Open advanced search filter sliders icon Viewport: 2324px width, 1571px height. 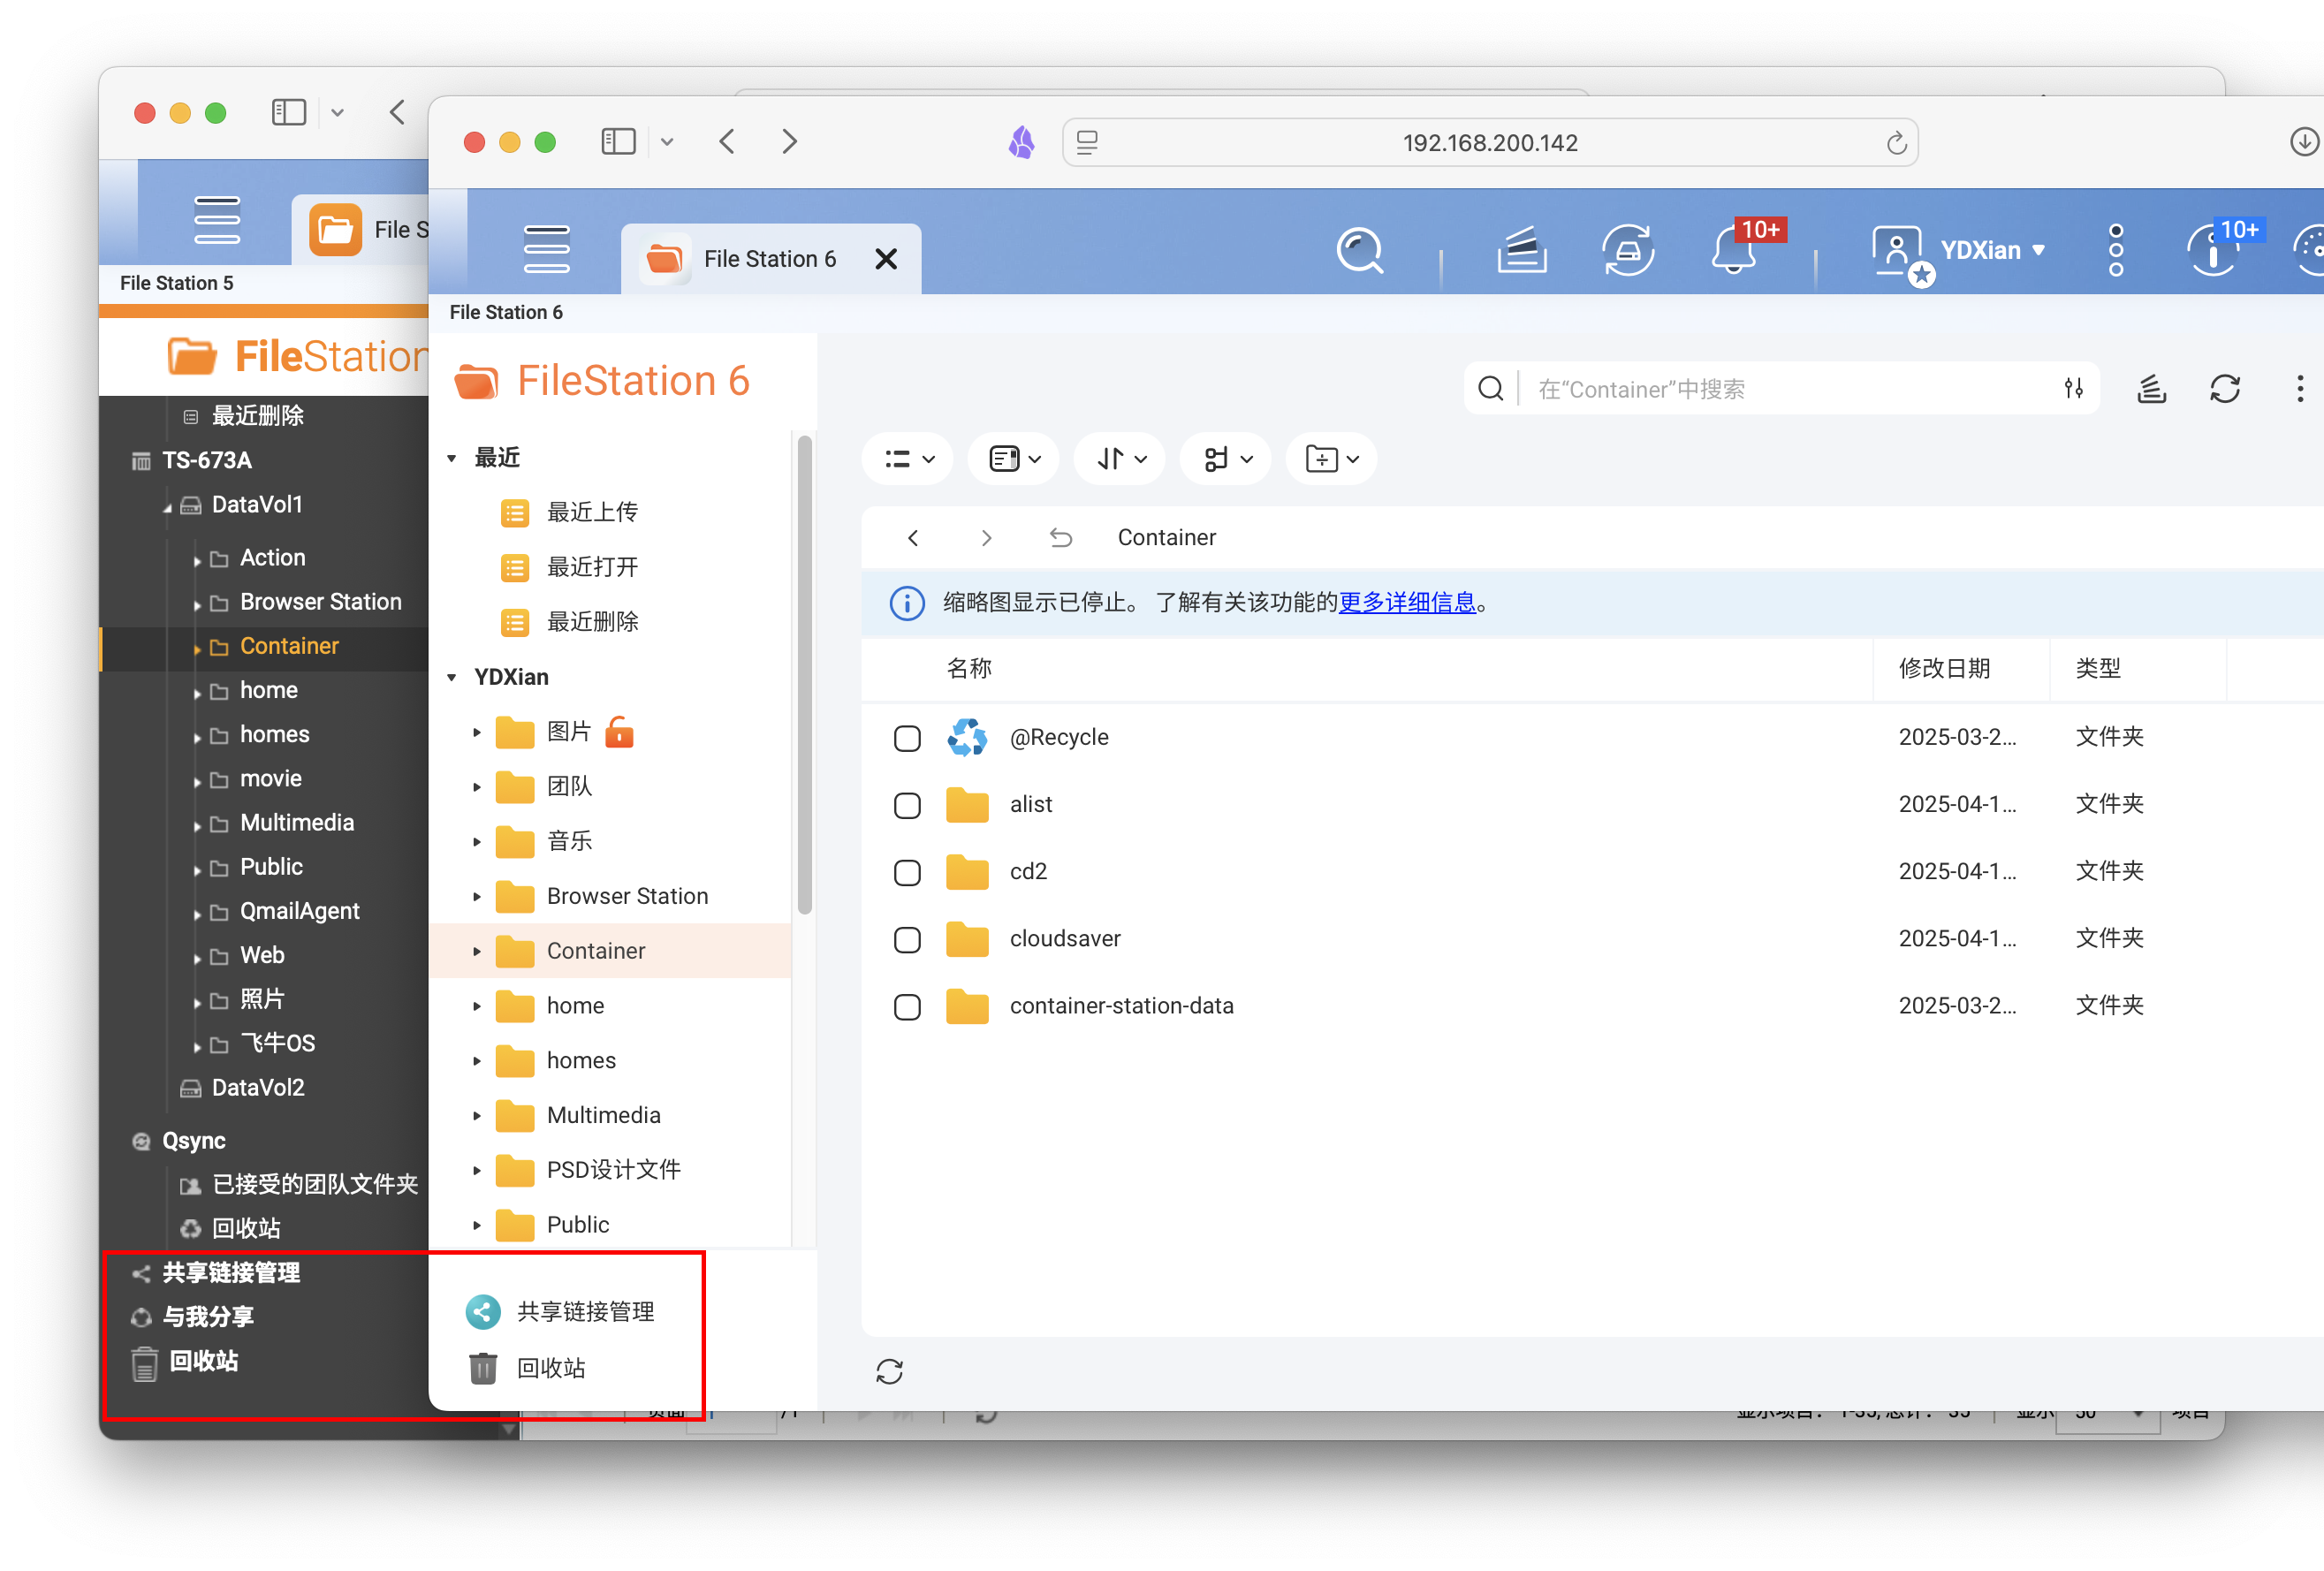coord(2073,388)
